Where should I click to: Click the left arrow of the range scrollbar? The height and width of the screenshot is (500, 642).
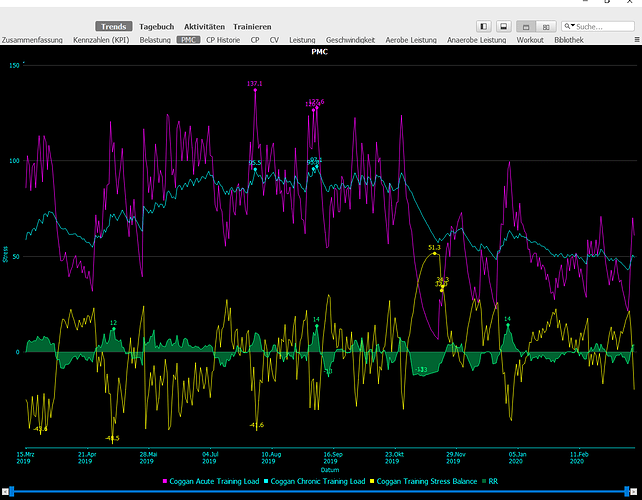coord(5,491)
